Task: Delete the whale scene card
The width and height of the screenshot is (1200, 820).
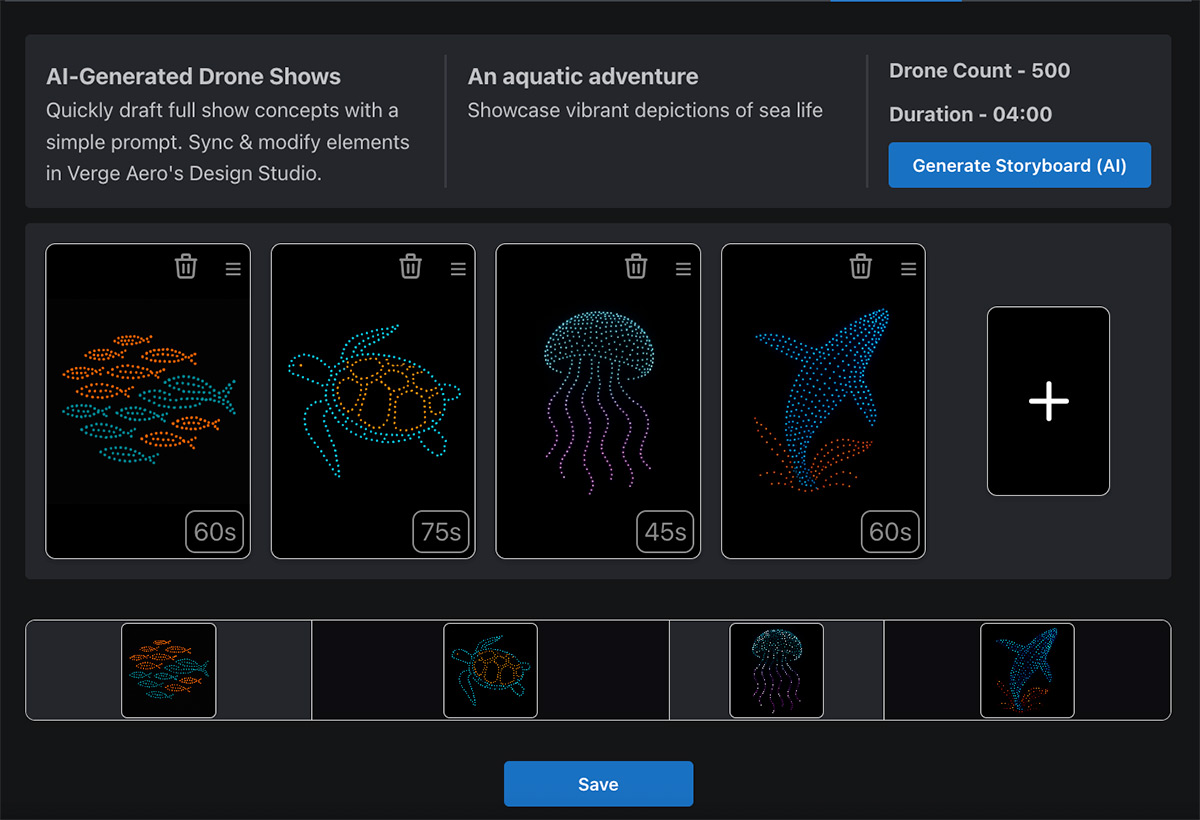Action: coord(861,266)
